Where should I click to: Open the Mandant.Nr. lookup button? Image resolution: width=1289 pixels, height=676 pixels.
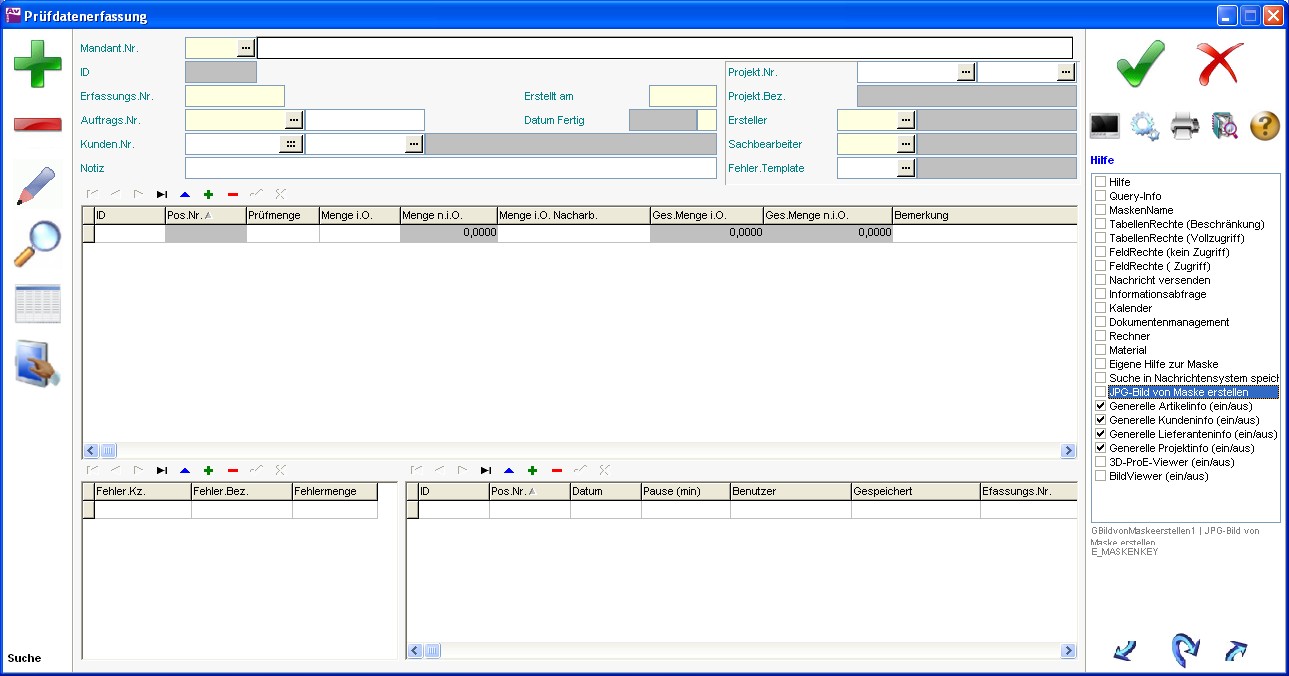246,47
